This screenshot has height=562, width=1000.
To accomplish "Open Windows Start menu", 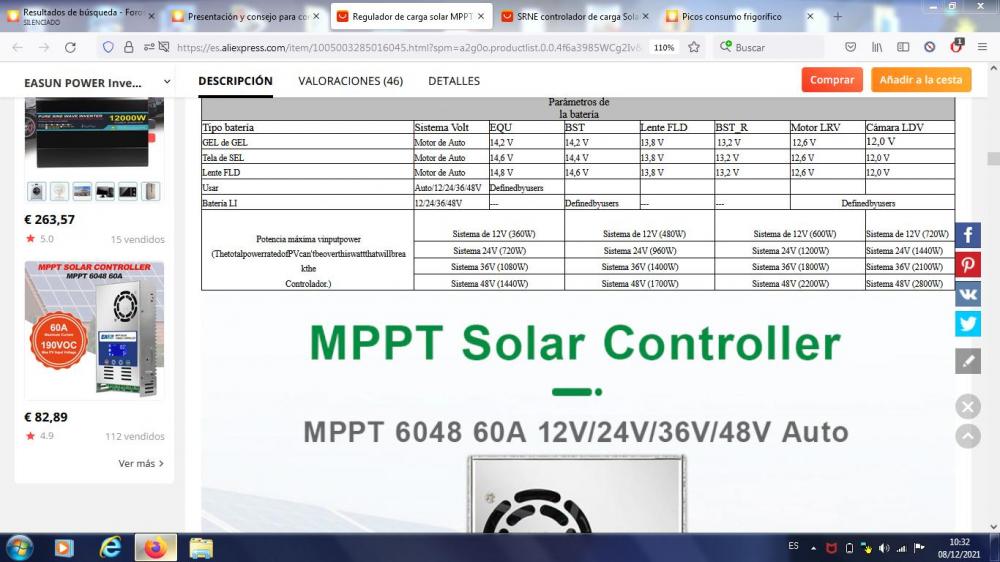I will coord(20,548).
